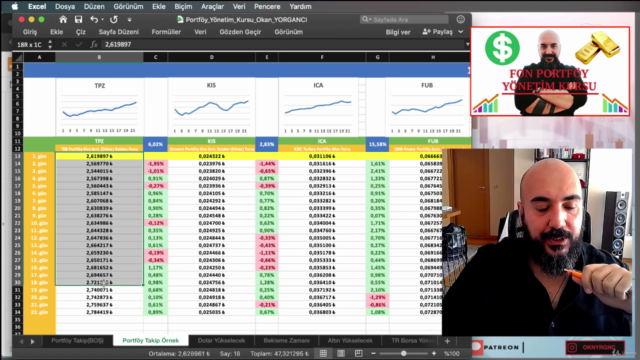The height and width of the screenshot is (360, 640).
Task: Select the TPZ line chart
Action: tap(100, 108)
